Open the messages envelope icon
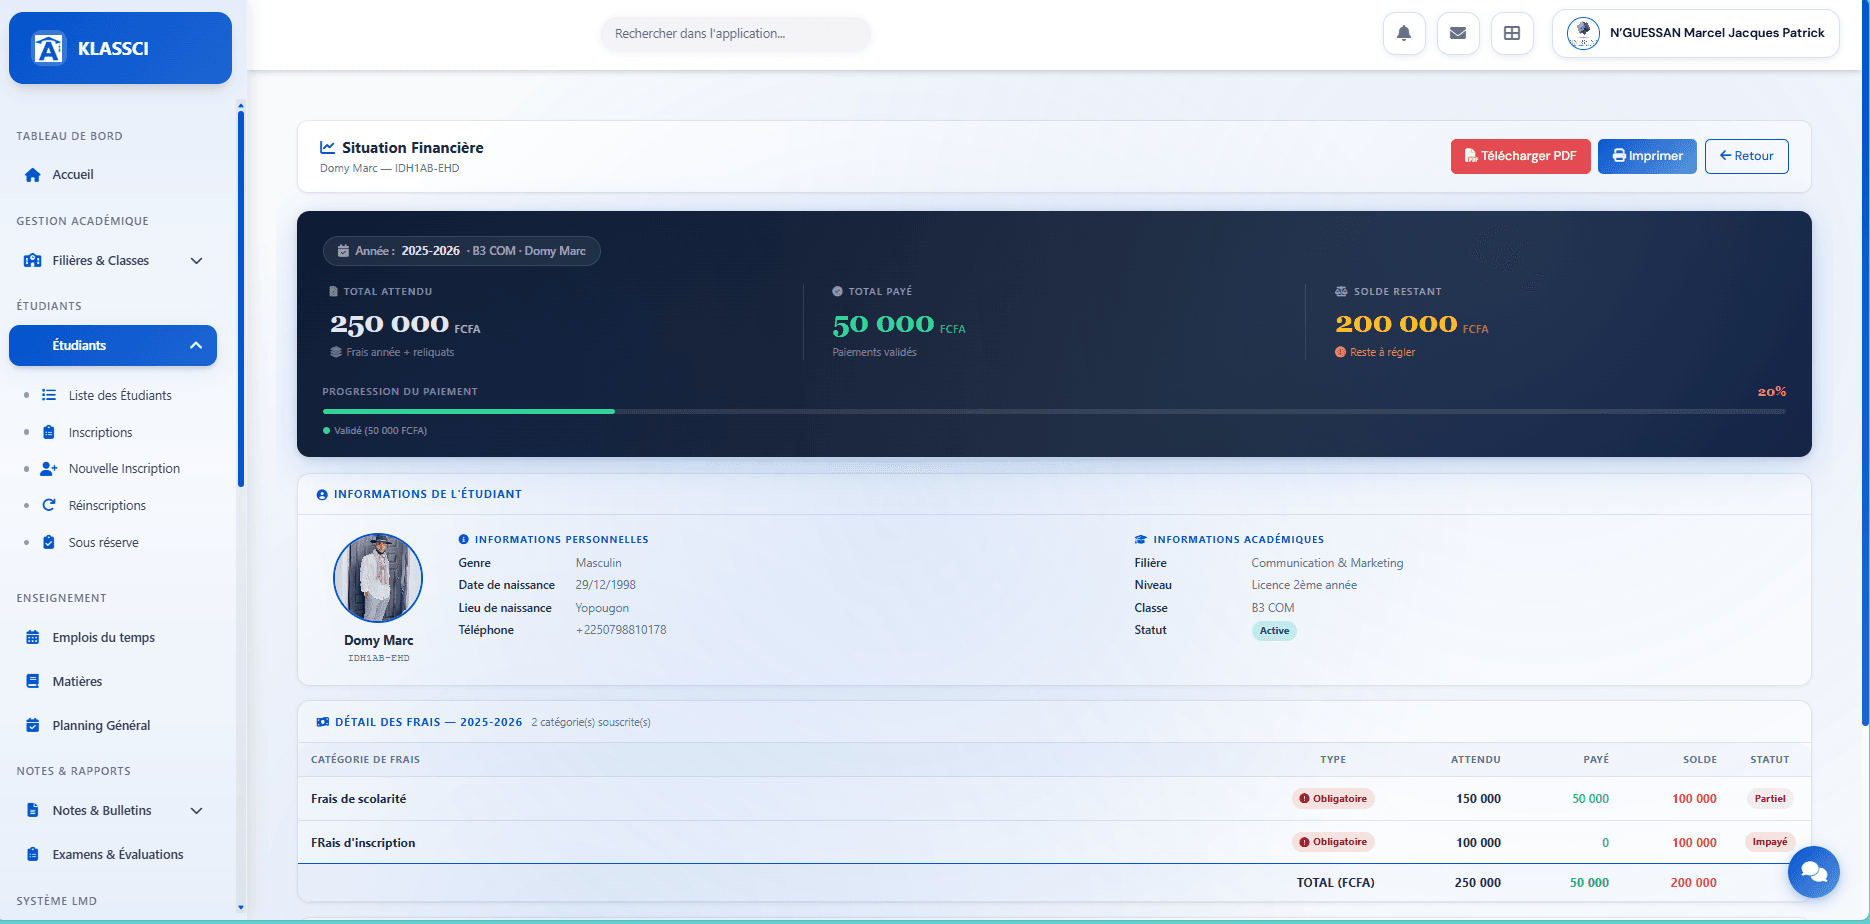 [1458, 33]
